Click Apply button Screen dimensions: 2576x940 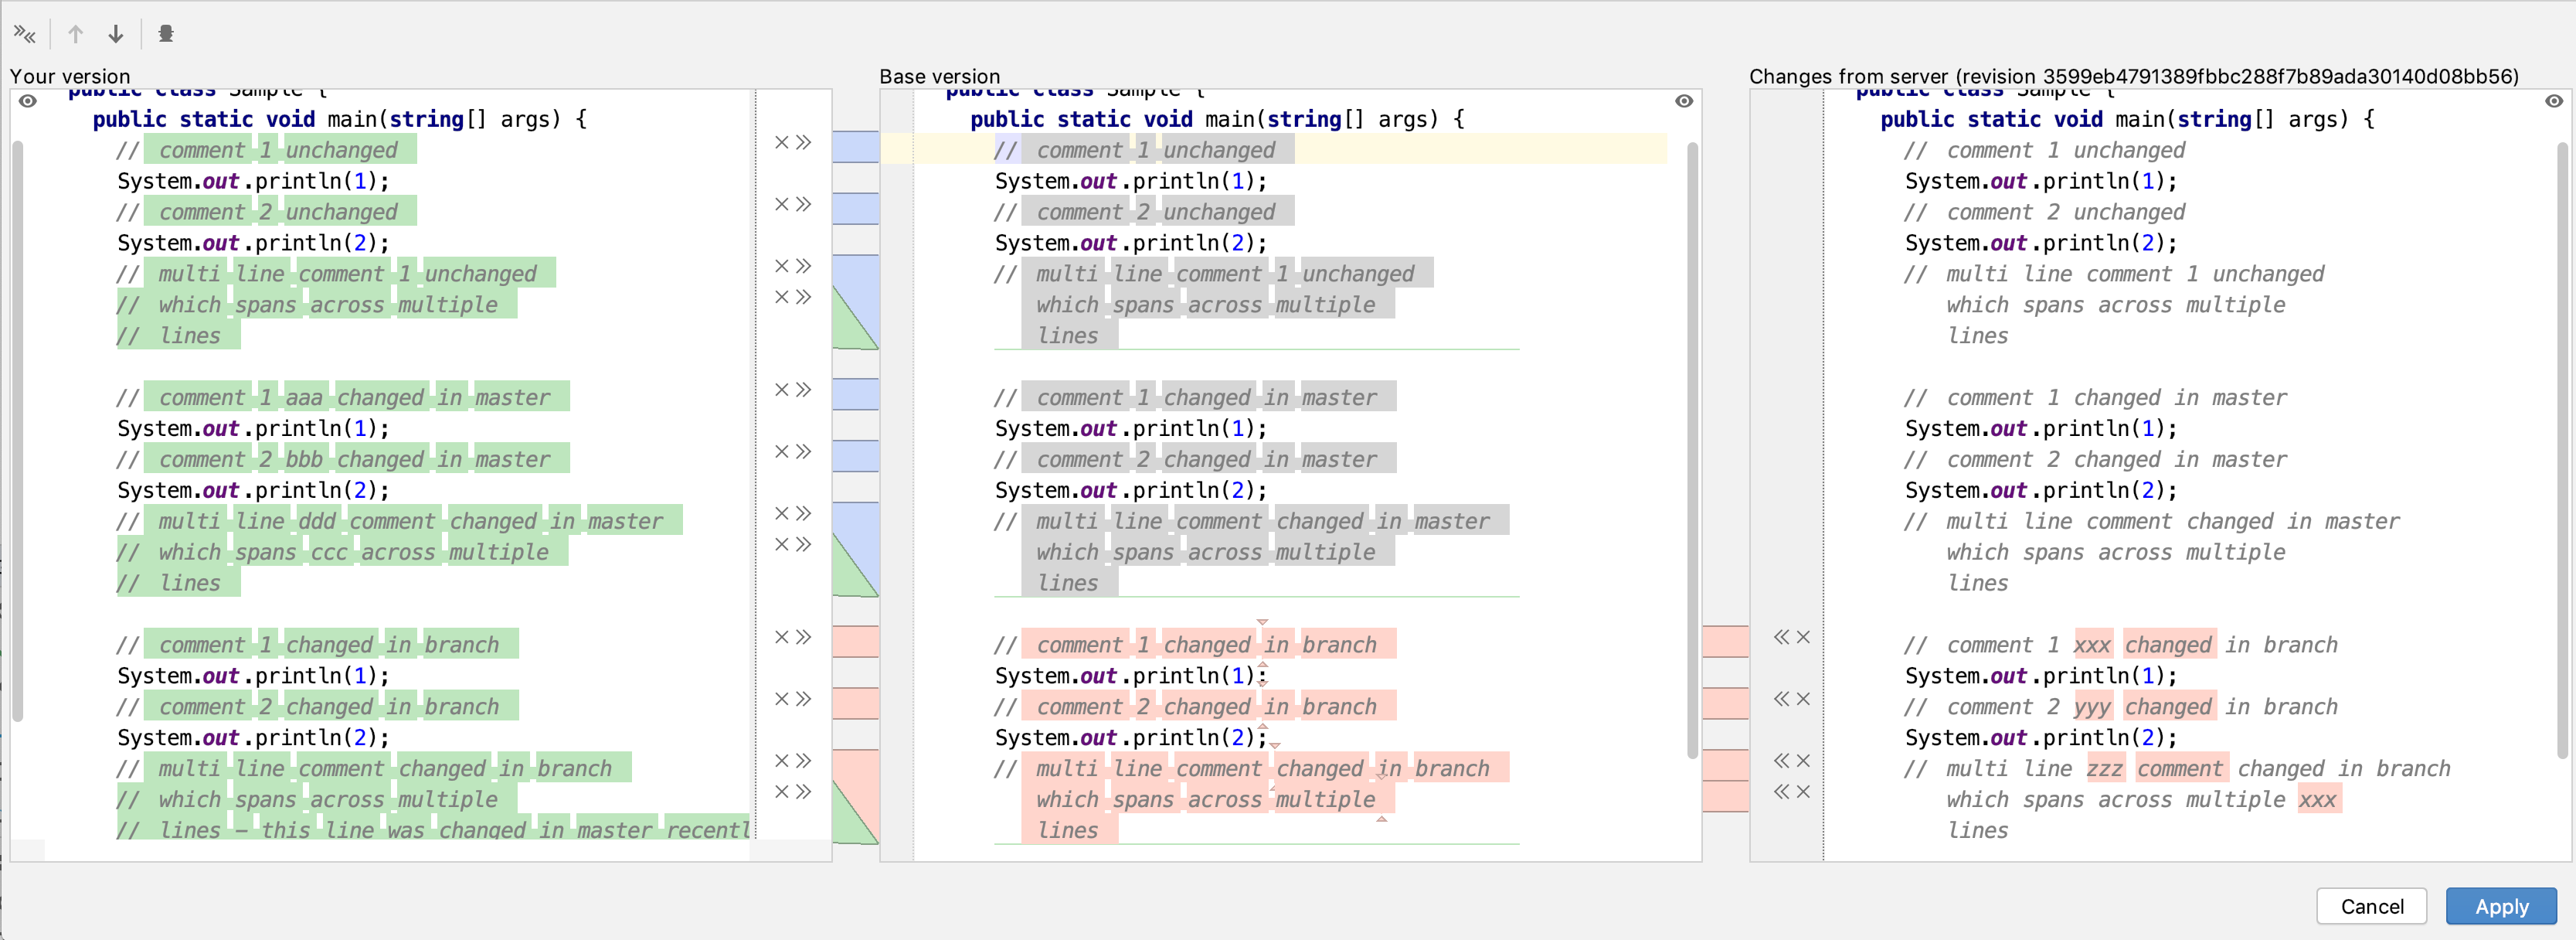tap(2500, 907)
